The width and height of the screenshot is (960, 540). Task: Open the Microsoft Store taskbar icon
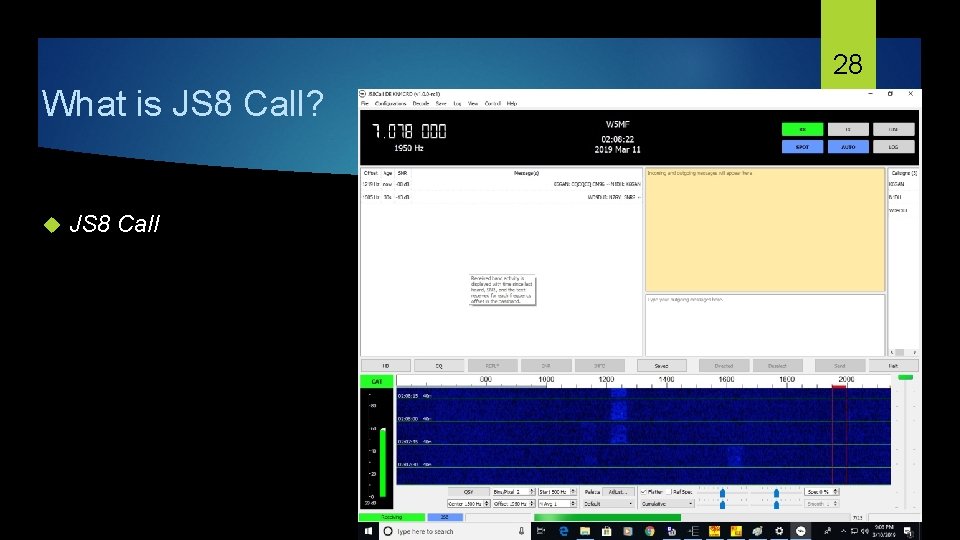tap(606, 531)
